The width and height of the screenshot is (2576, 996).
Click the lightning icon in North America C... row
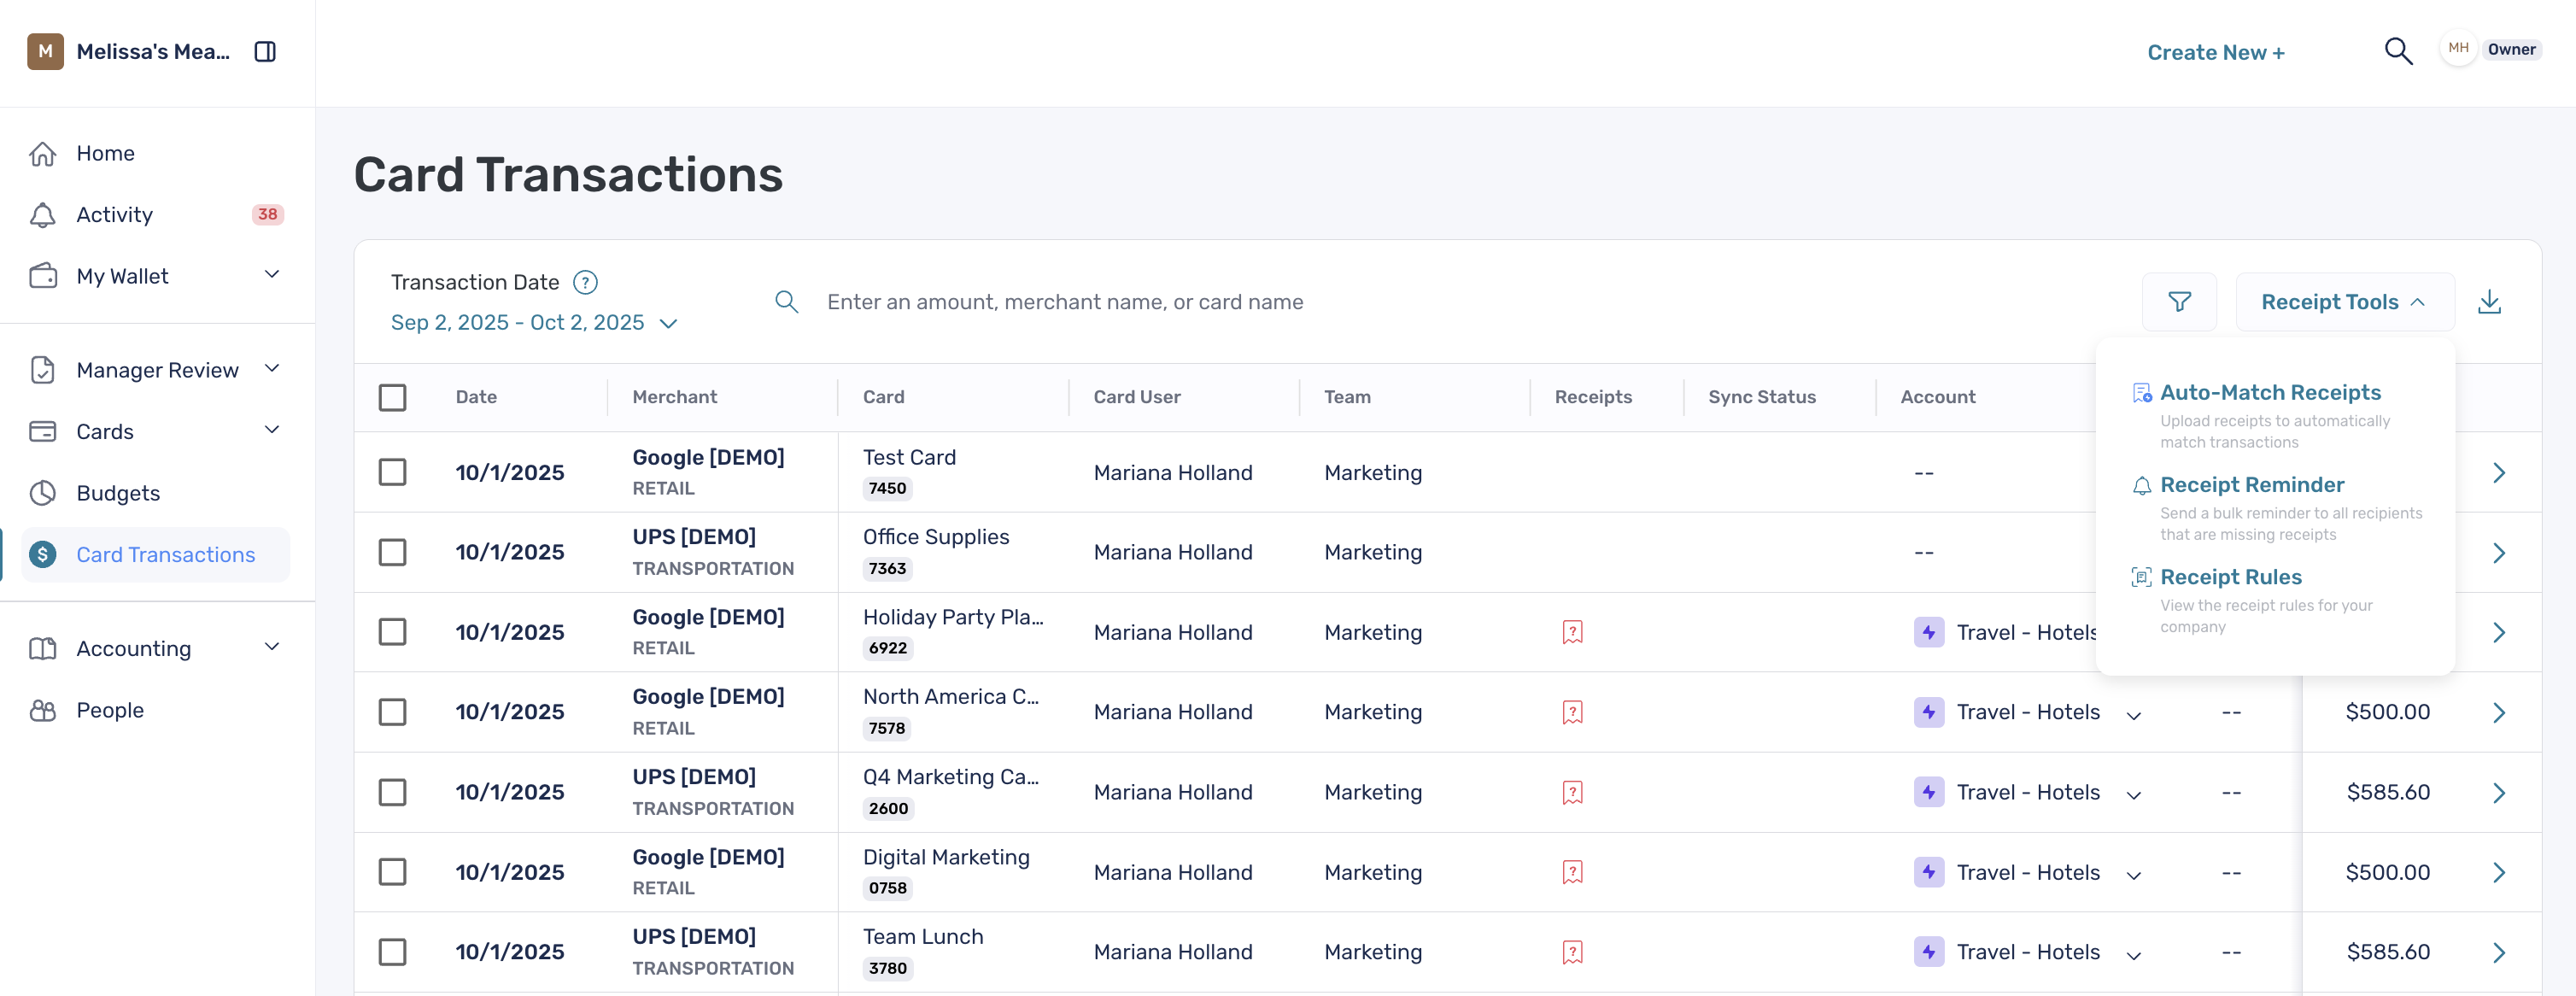pos(1929,712)
